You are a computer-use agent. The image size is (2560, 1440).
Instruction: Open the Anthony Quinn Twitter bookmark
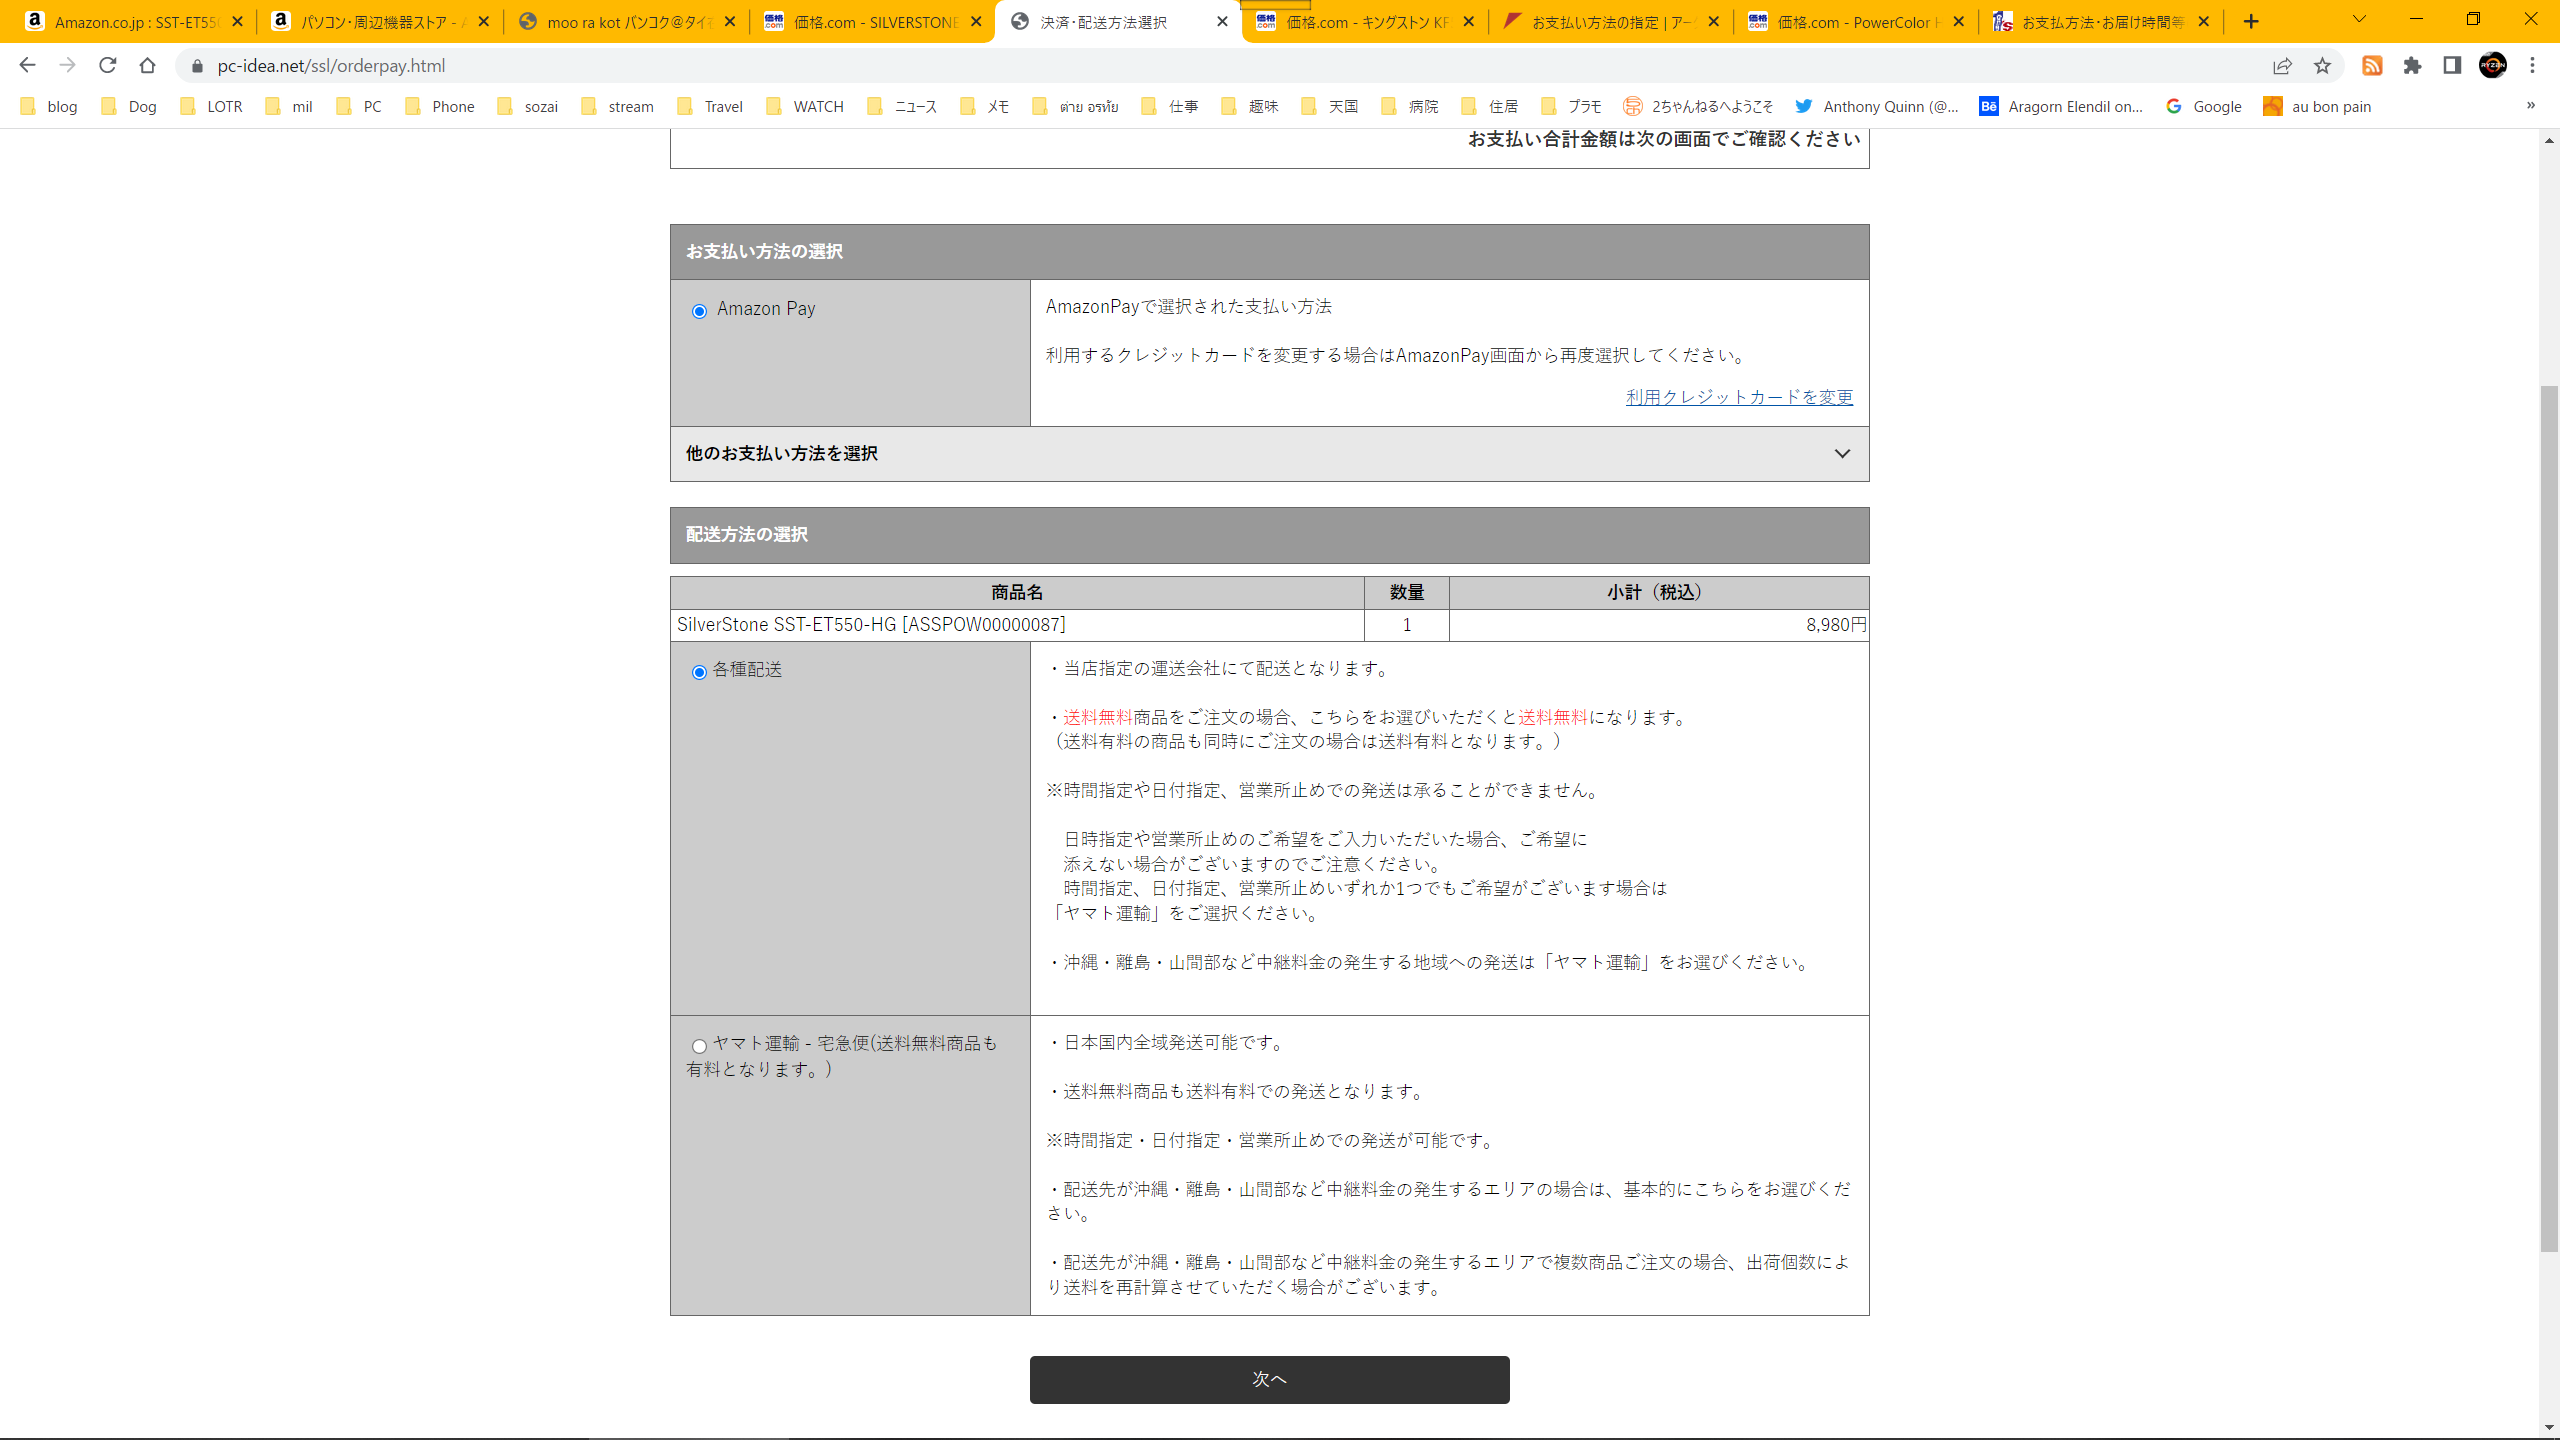[x=1878, y=106]
